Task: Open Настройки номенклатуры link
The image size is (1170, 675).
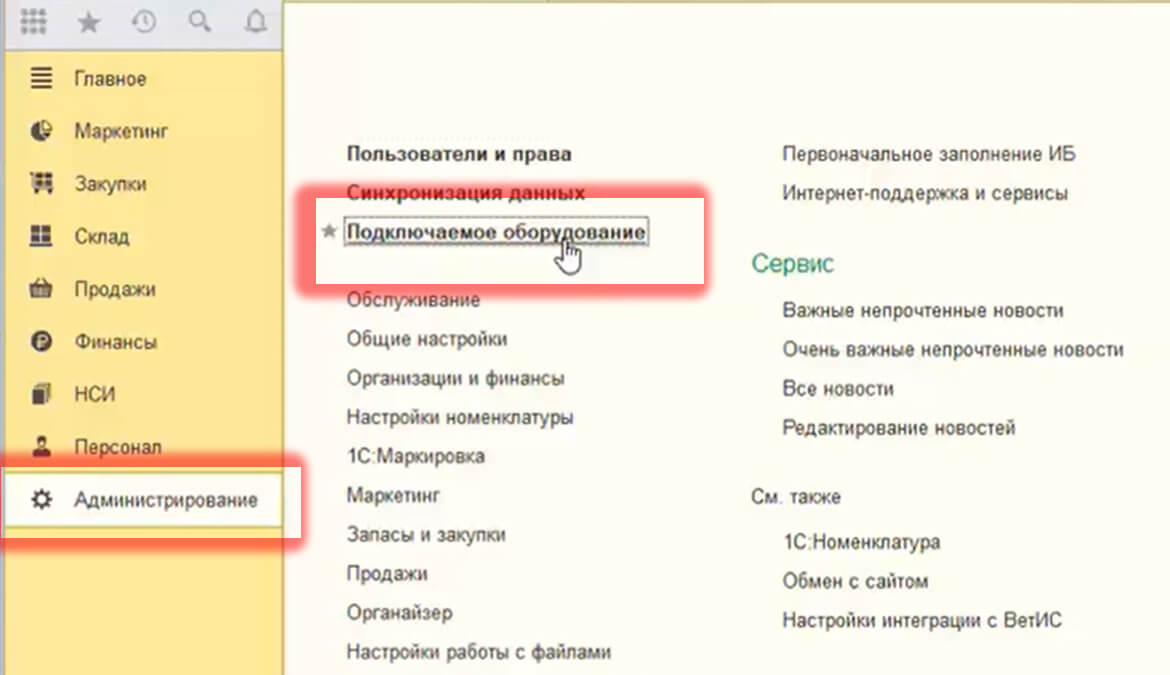Action: [460, 417]
